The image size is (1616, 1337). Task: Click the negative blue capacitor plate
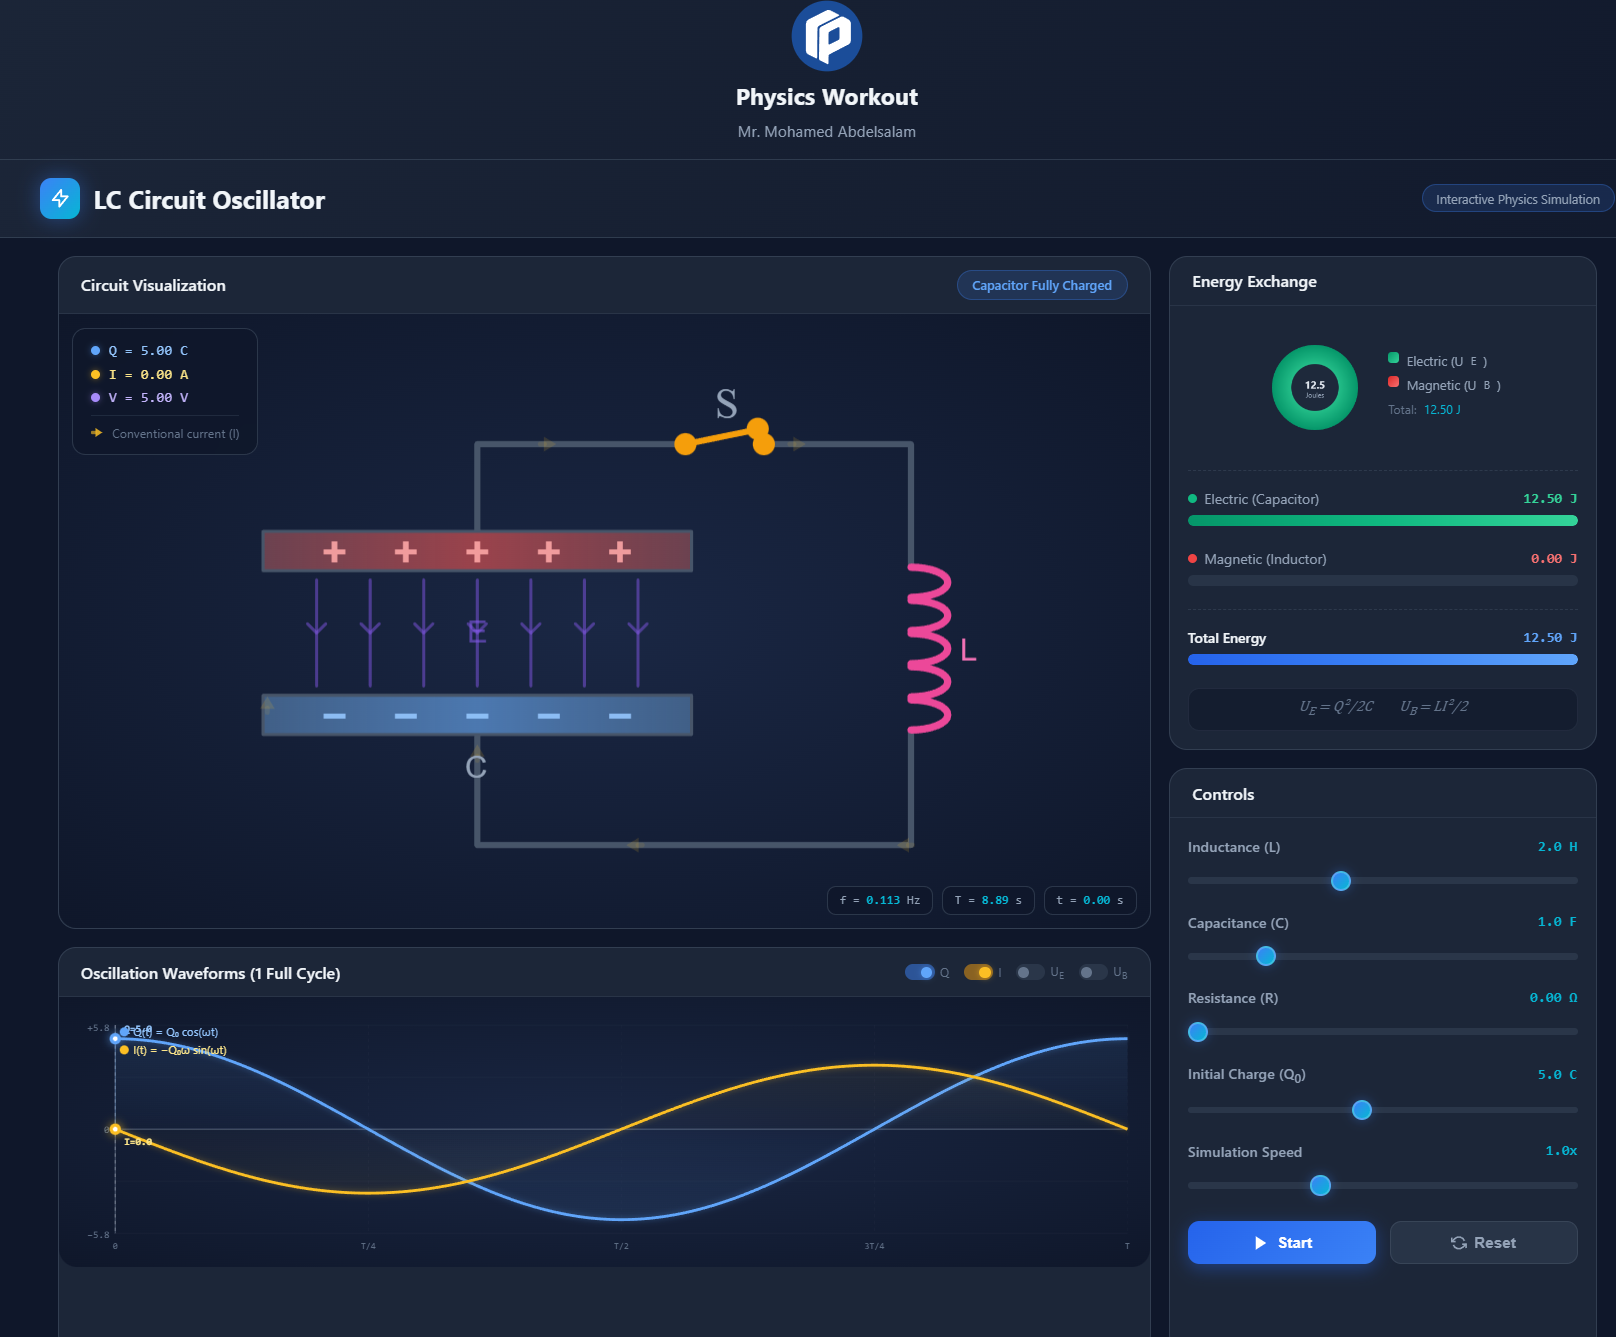pyautogui.click(x=477, y=715)
